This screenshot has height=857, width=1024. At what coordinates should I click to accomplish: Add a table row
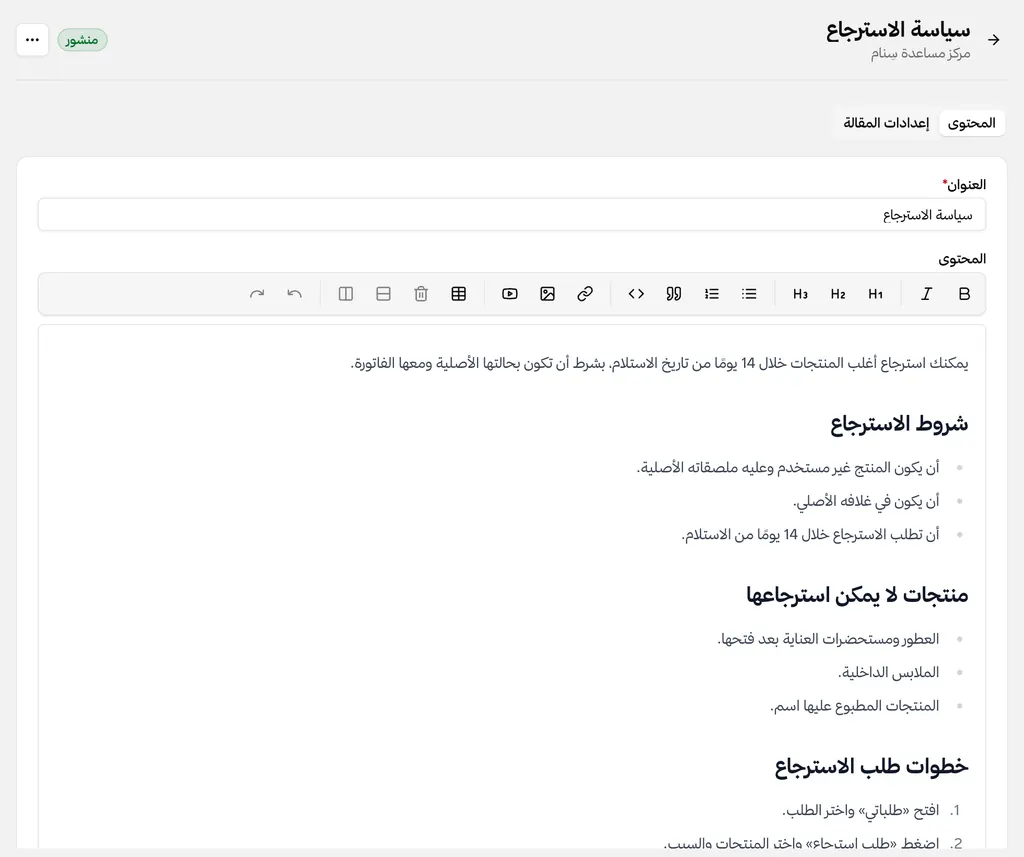(383, 294)
